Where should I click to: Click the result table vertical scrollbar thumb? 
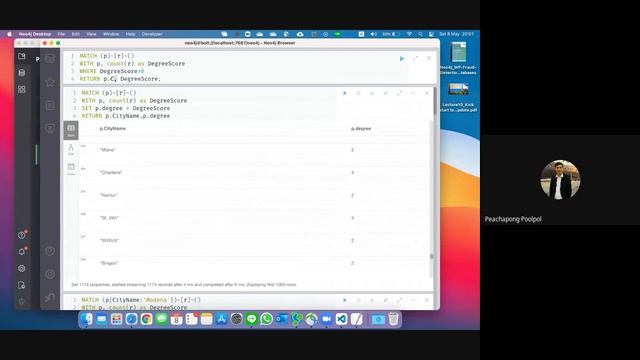432,256
